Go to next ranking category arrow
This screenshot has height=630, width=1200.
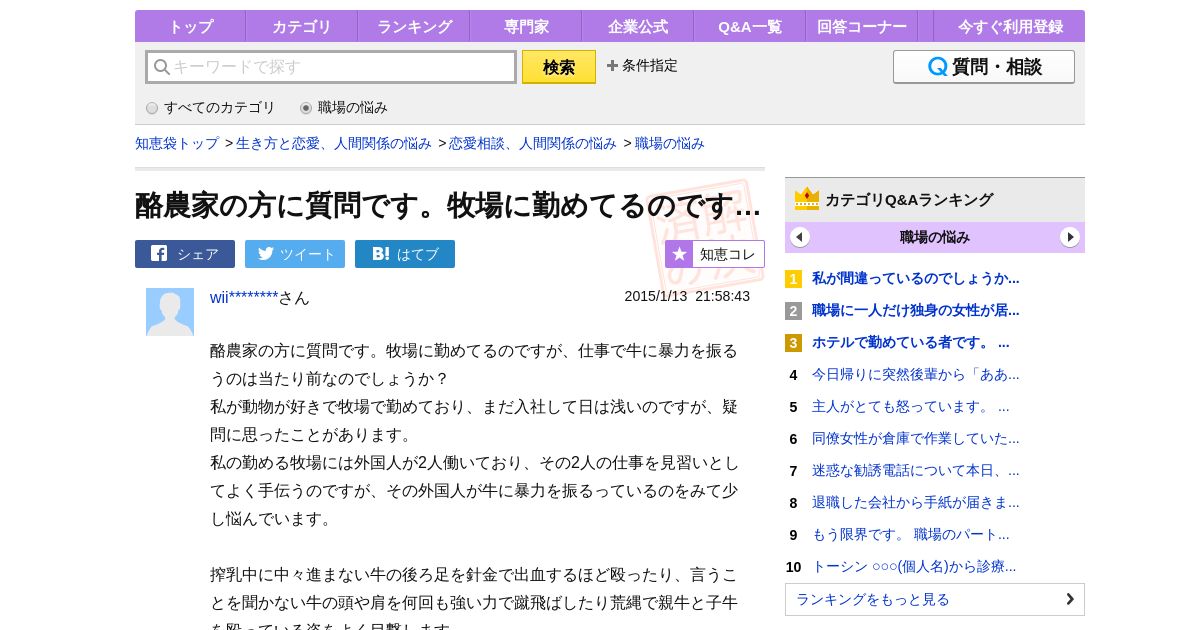(1070, 237)
